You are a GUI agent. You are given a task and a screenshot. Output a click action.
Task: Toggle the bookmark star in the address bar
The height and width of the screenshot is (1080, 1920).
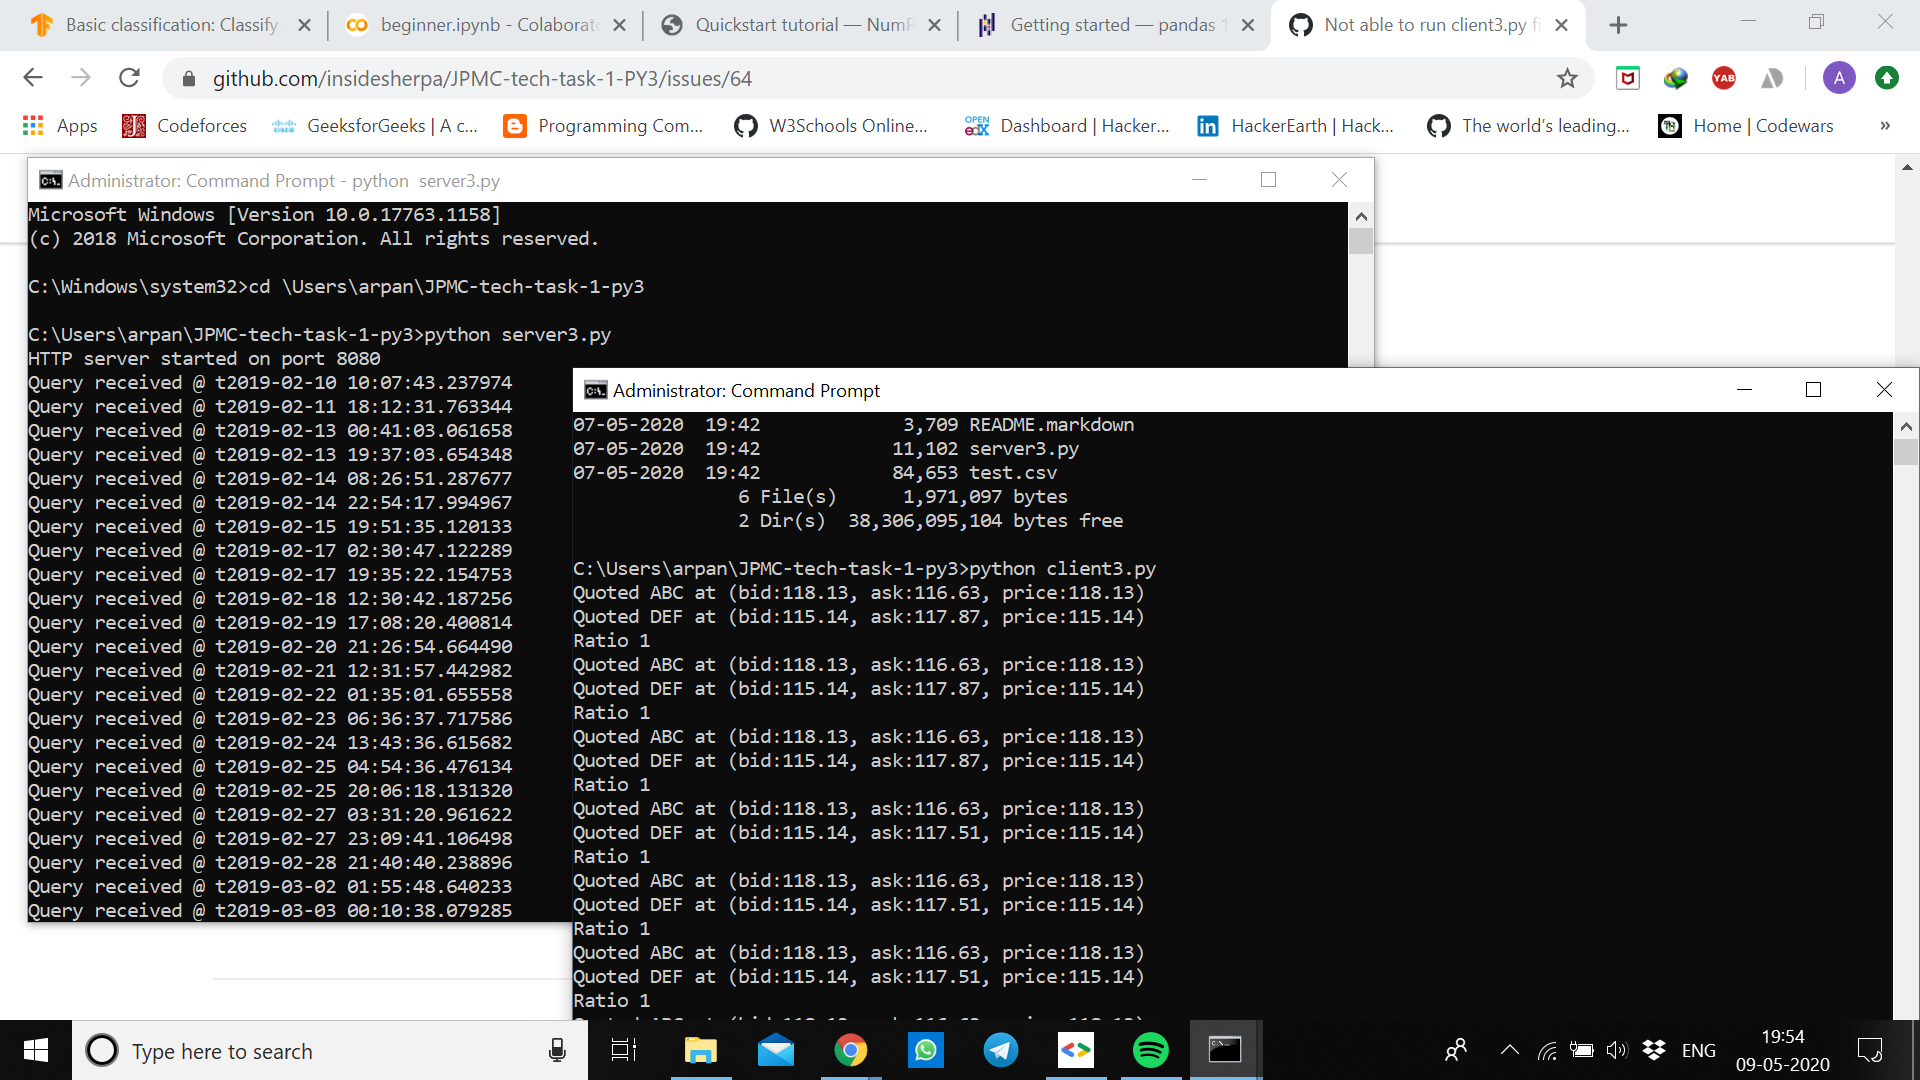(x=1566, y=78)
